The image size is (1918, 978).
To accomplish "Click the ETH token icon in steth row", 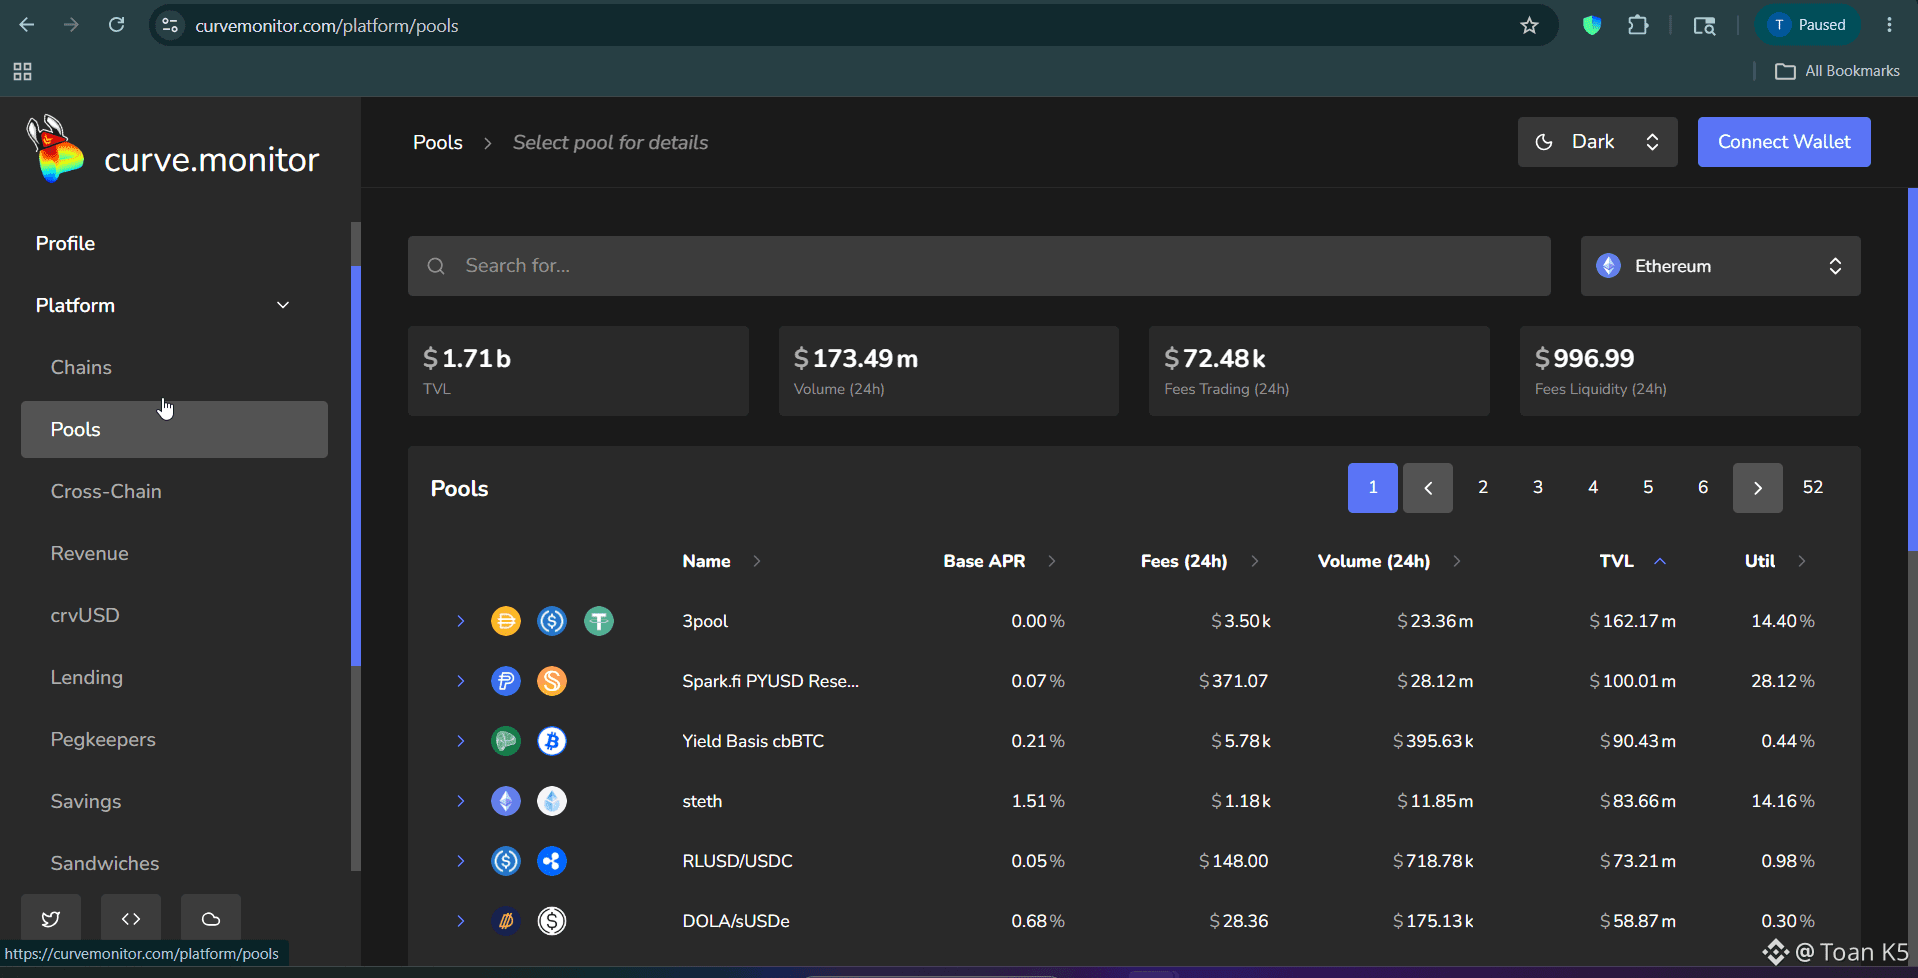I will (x=506, y=801).
